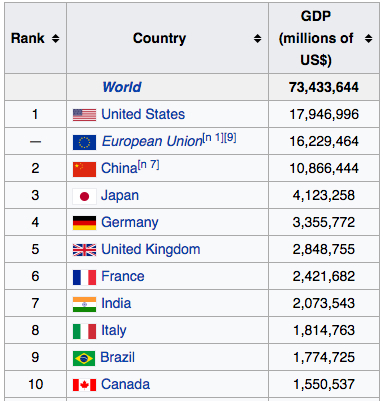The height and width of the screenshot is (401, 383).
Task: Click the European Union flag icon
Action: coord(84,142)
